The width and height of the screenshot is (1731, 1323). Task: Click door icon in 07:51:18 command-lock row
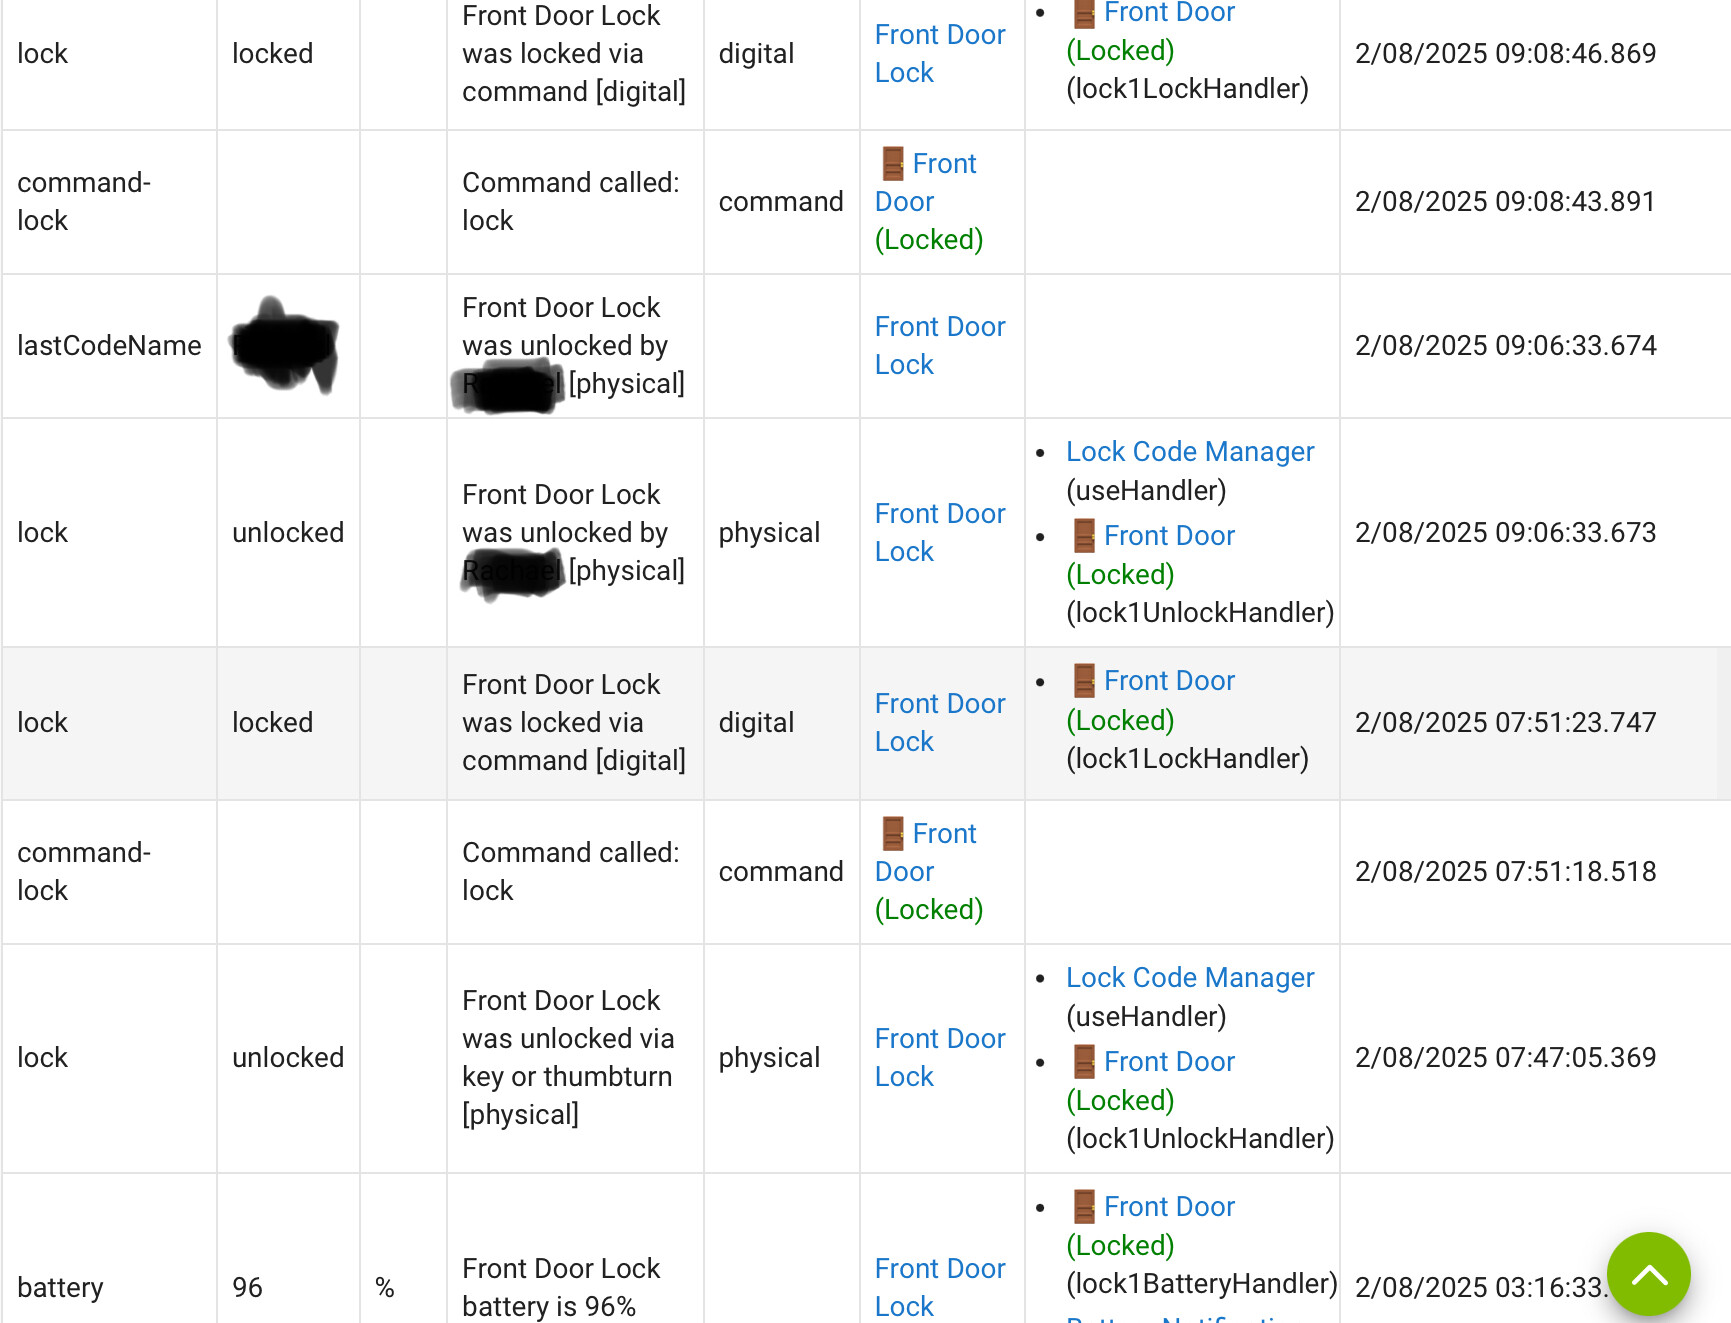coord(893,834)
